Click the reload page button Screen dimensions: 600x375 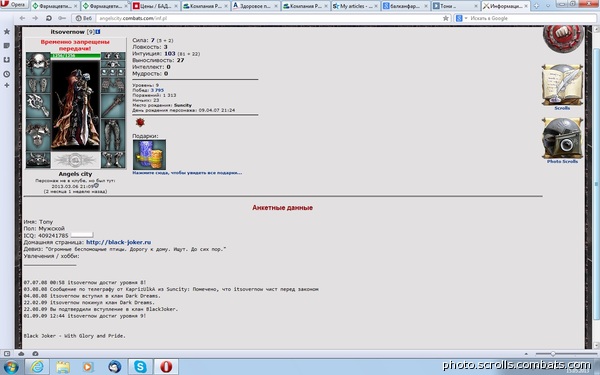(x=49, y=18)
